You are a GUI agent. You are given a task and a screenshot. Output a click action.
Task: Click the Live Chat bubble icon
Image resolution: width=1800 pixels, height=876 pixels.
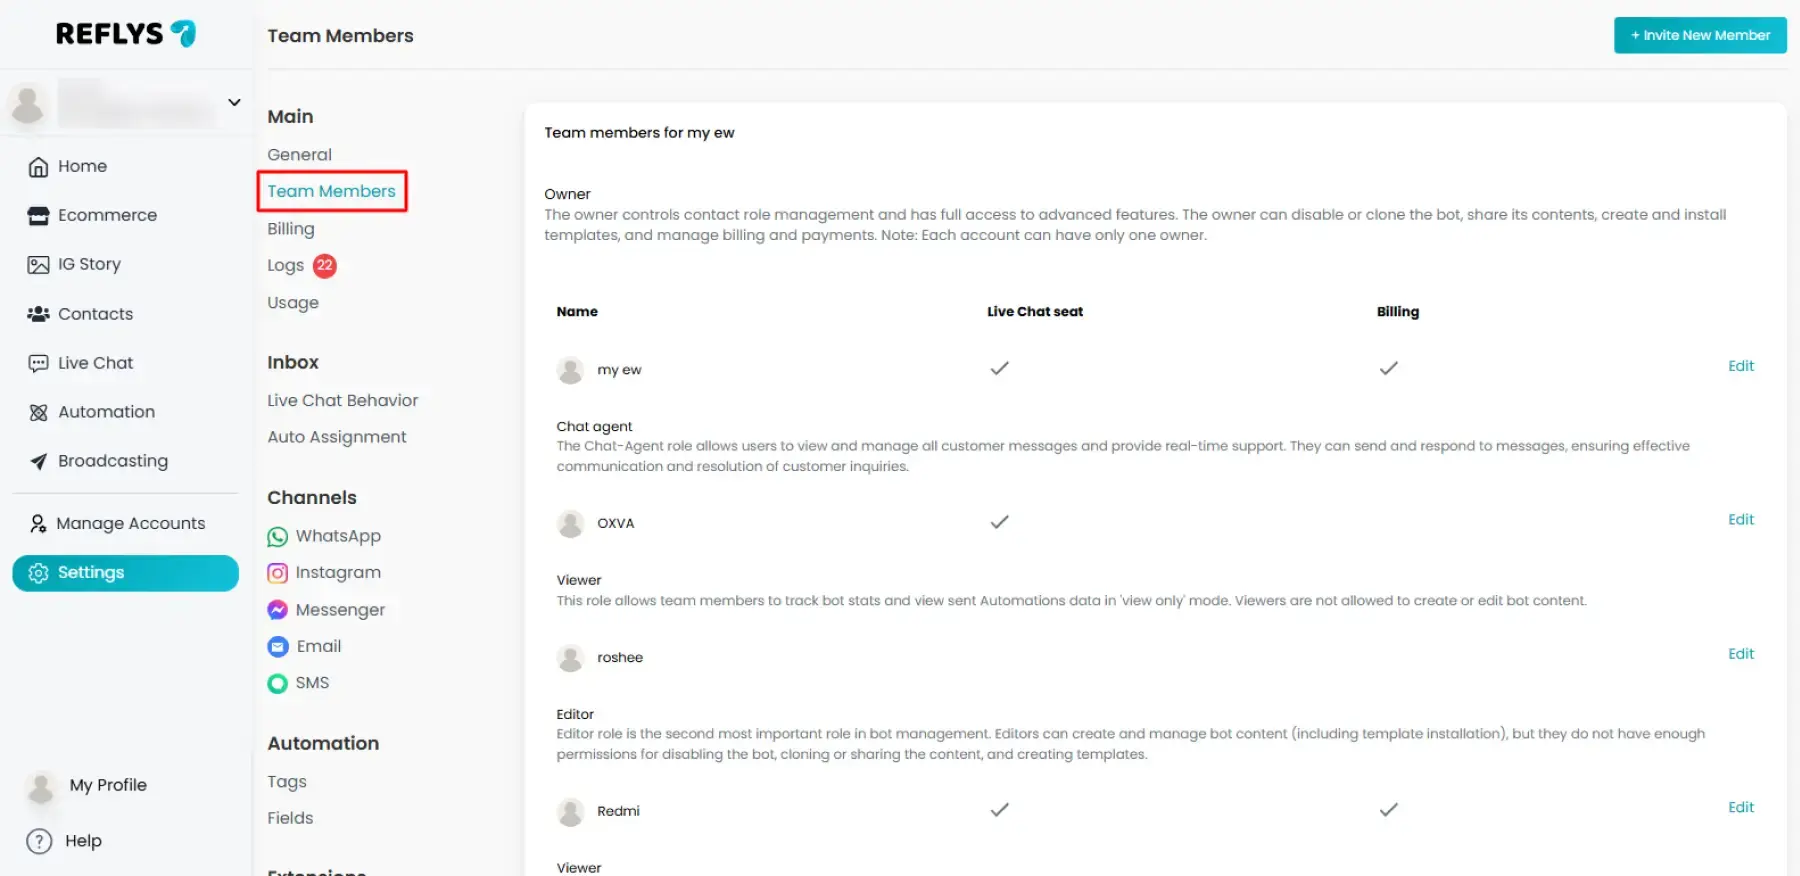[x=38, y=363]
